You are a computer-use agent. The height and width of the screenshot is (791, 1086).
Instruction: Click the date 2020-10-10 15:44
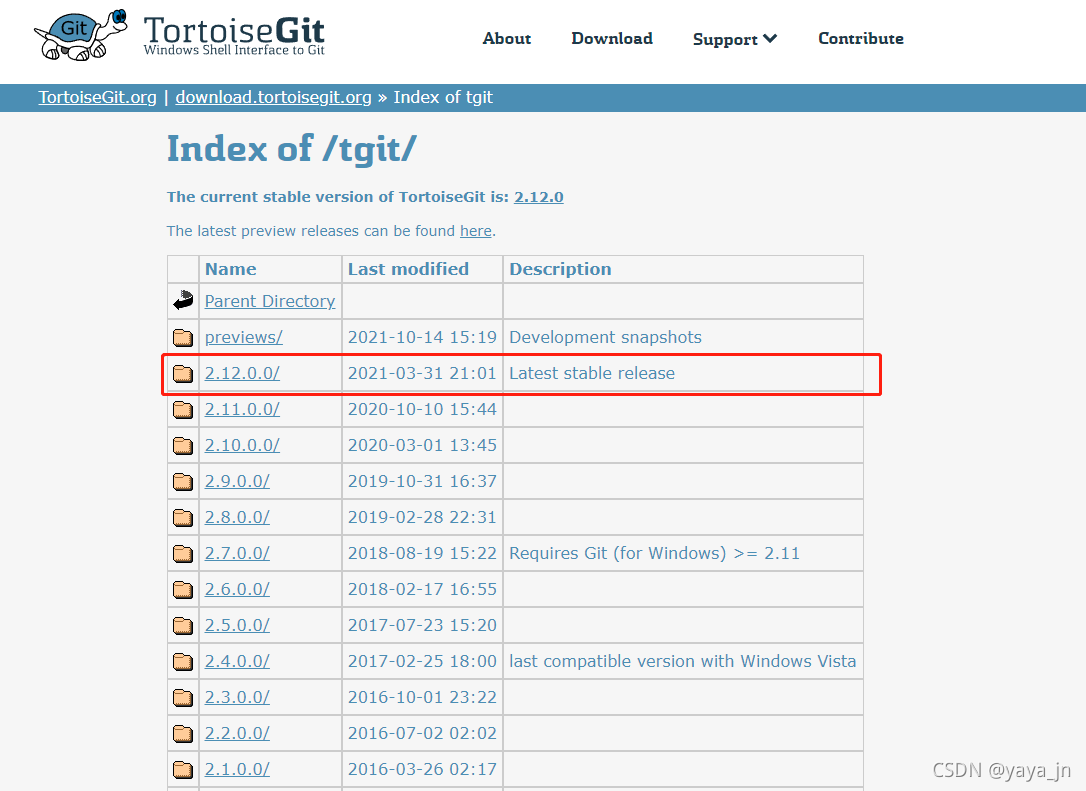[422, 409]
